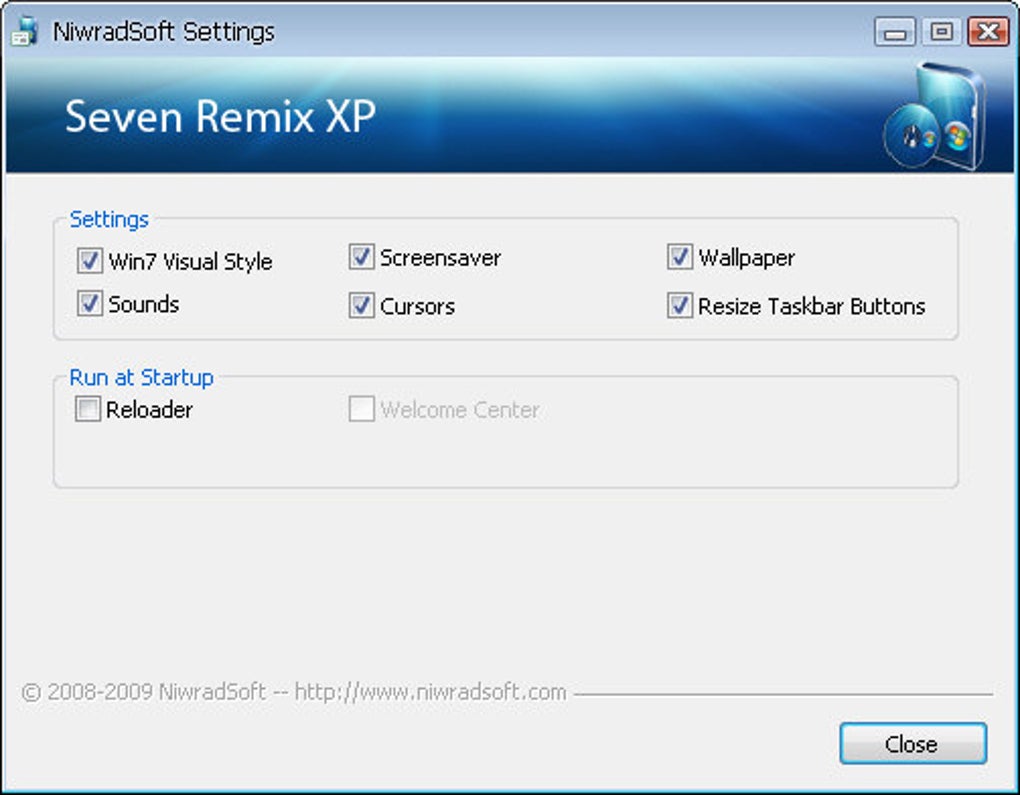Click the Seven Remix XP software box icon

click(x=932, y=116)
